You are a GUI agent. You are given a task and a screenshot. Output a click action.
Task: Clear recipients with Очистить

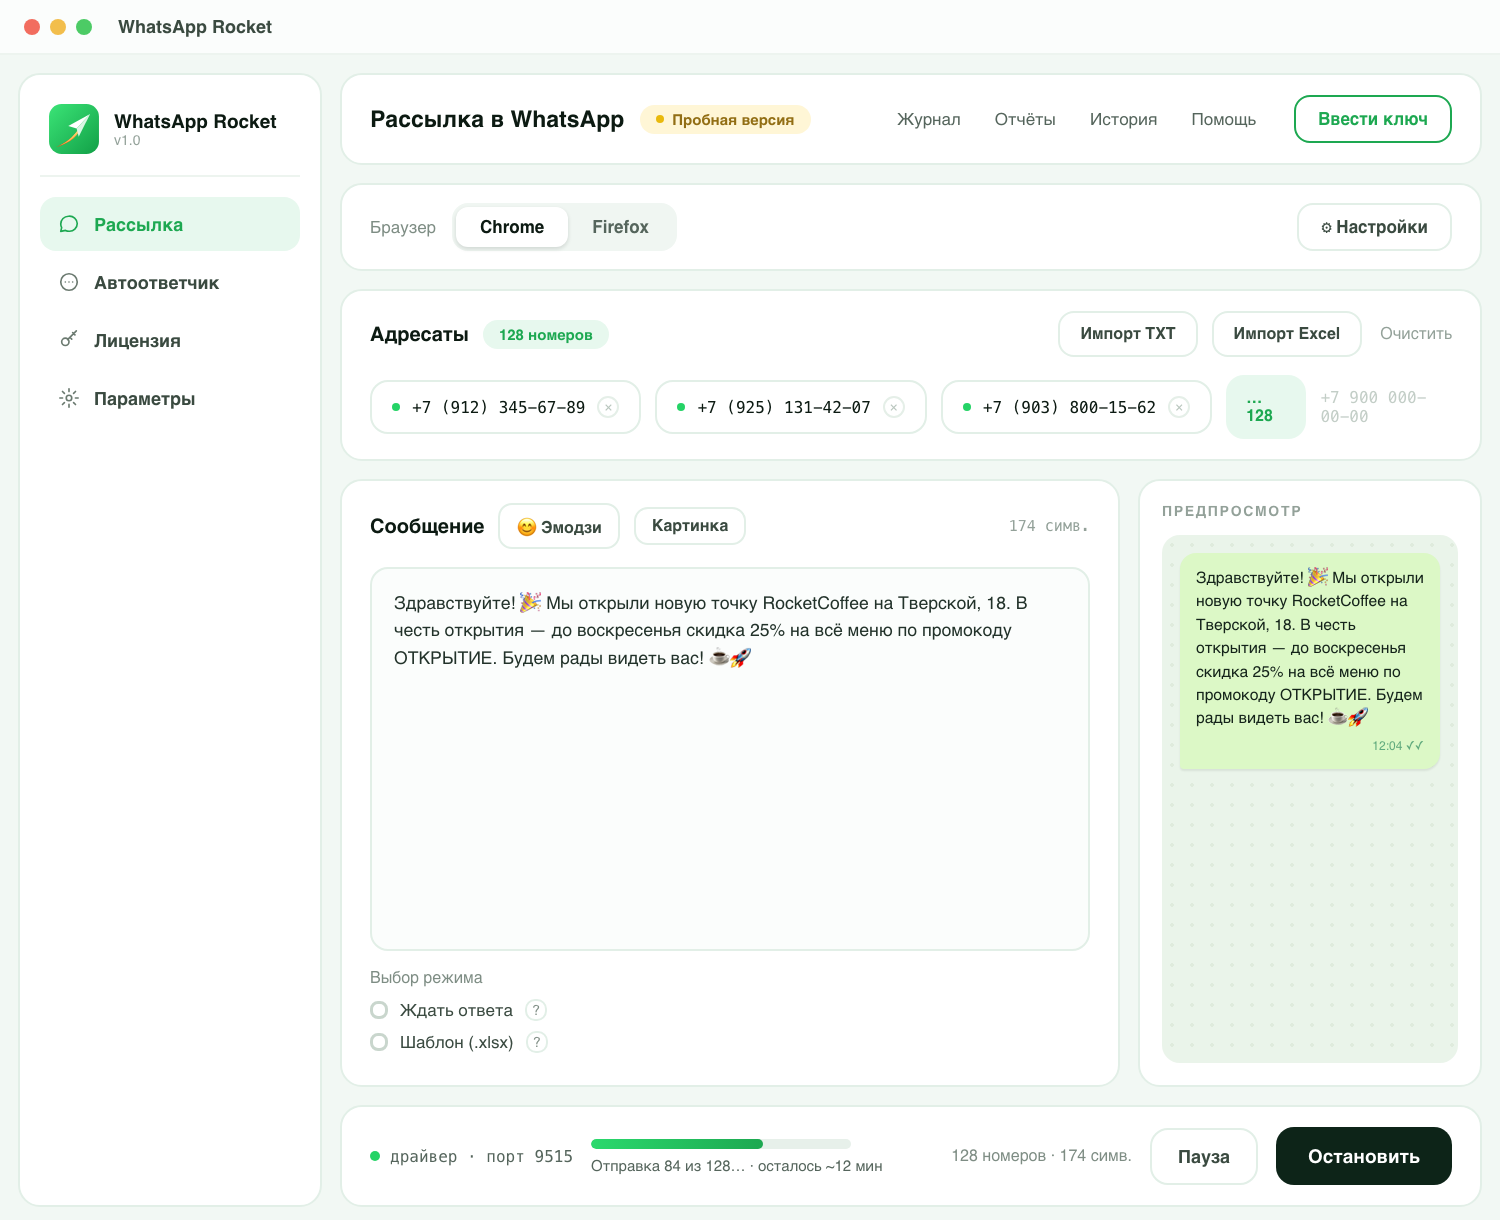pyautogui.click(x=1416, y=333)
